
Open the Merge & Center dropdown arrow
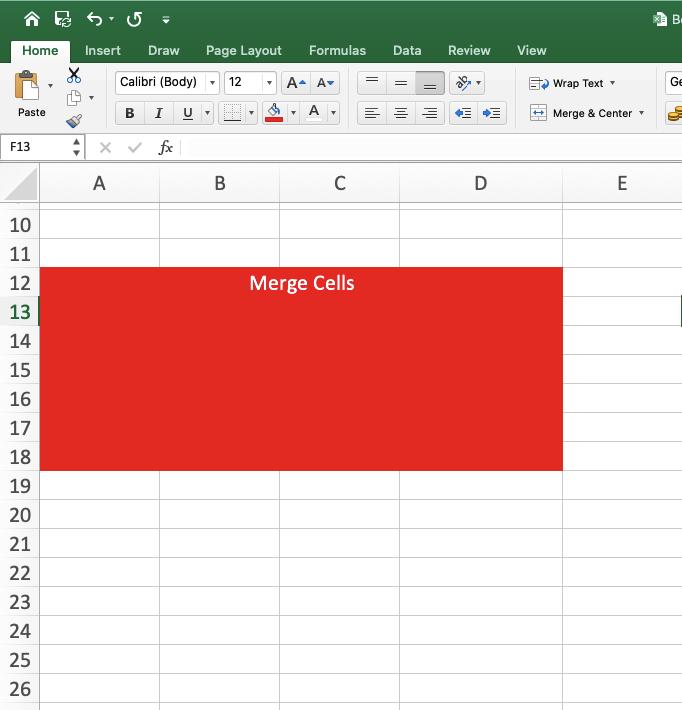641,113
